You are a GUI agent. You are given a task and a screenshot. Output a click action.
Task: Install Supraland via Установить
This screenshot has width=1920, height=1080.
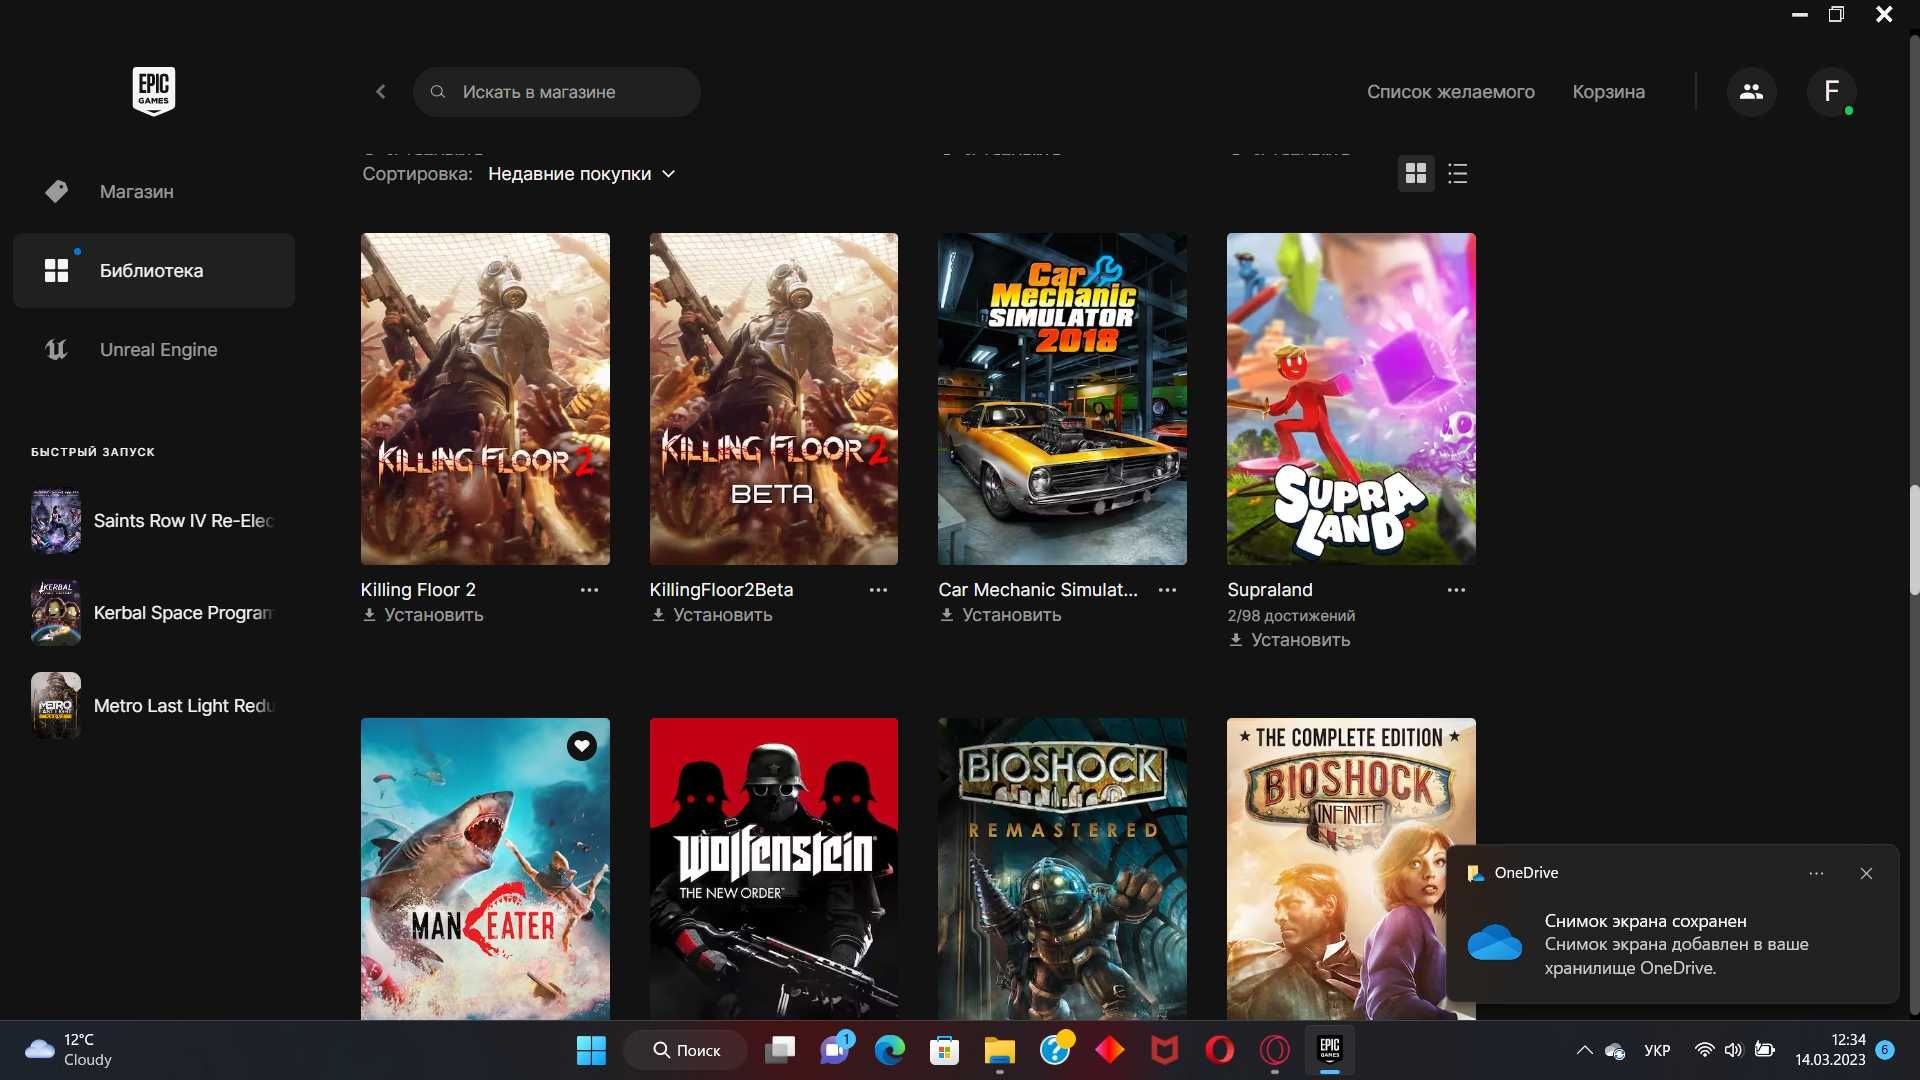coord(1289,640)
